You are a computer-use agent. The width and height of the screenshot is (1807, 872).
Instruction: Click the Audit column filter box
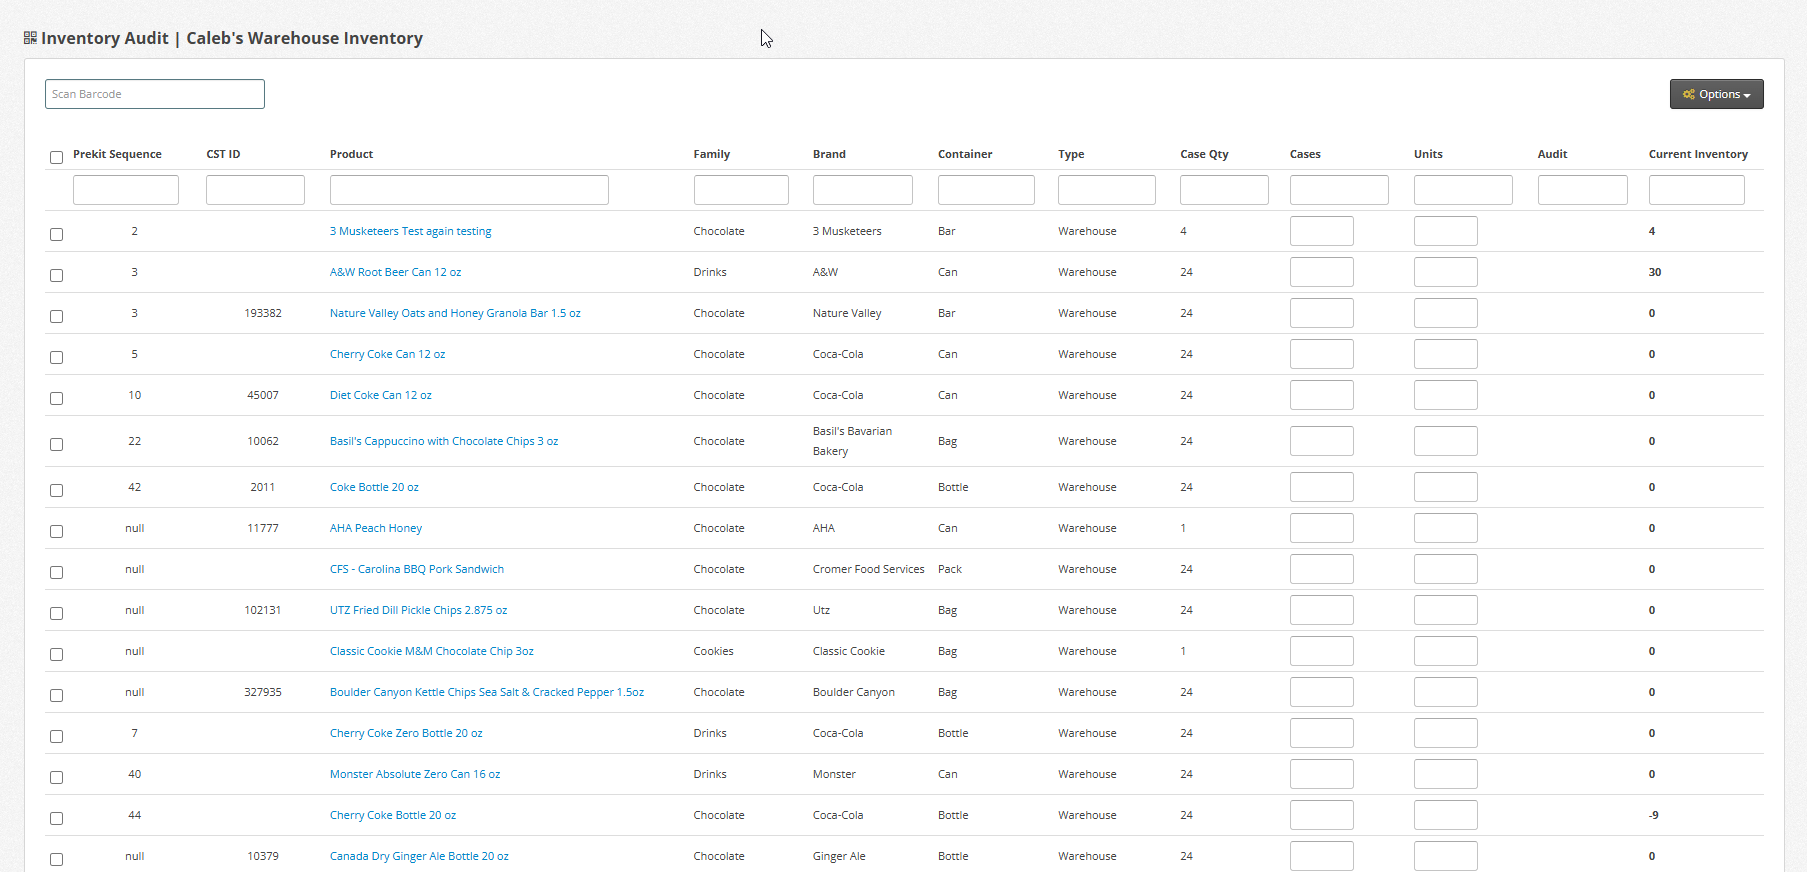(x=1583, y=190)
